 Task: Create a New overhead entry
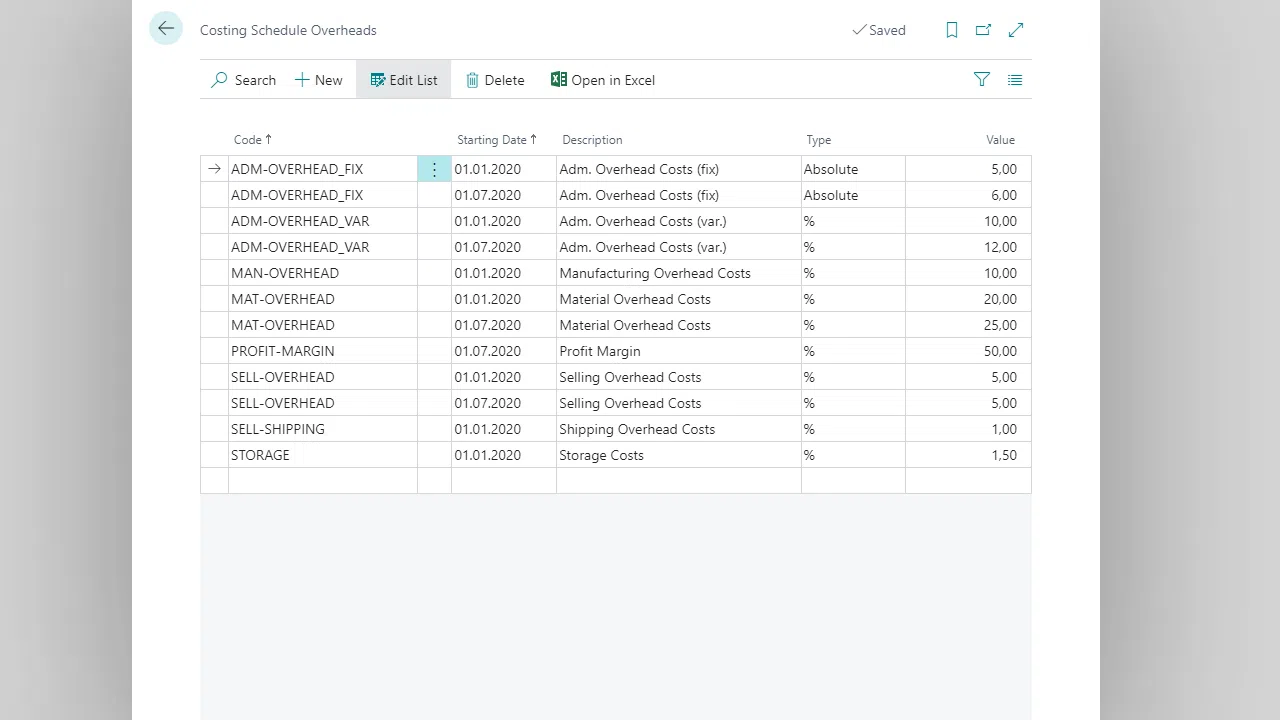pos(318,80)
